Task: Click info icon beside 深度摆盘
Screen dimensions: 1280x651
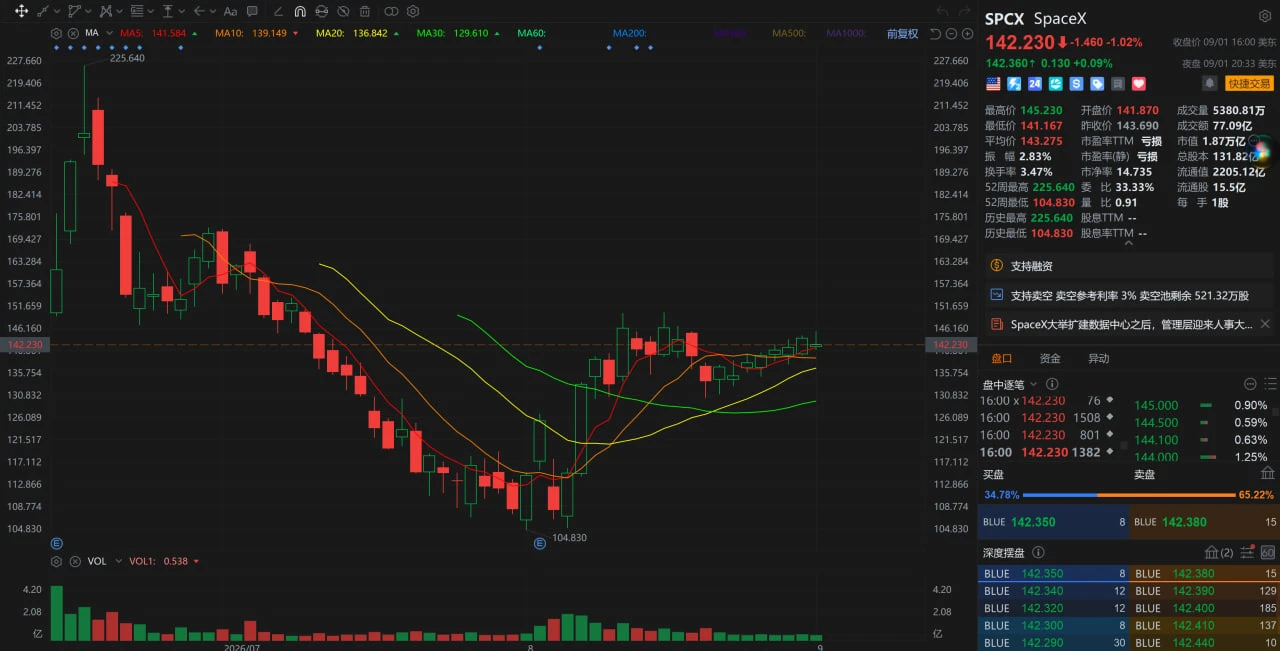Action: click(x=1038, y=552)
